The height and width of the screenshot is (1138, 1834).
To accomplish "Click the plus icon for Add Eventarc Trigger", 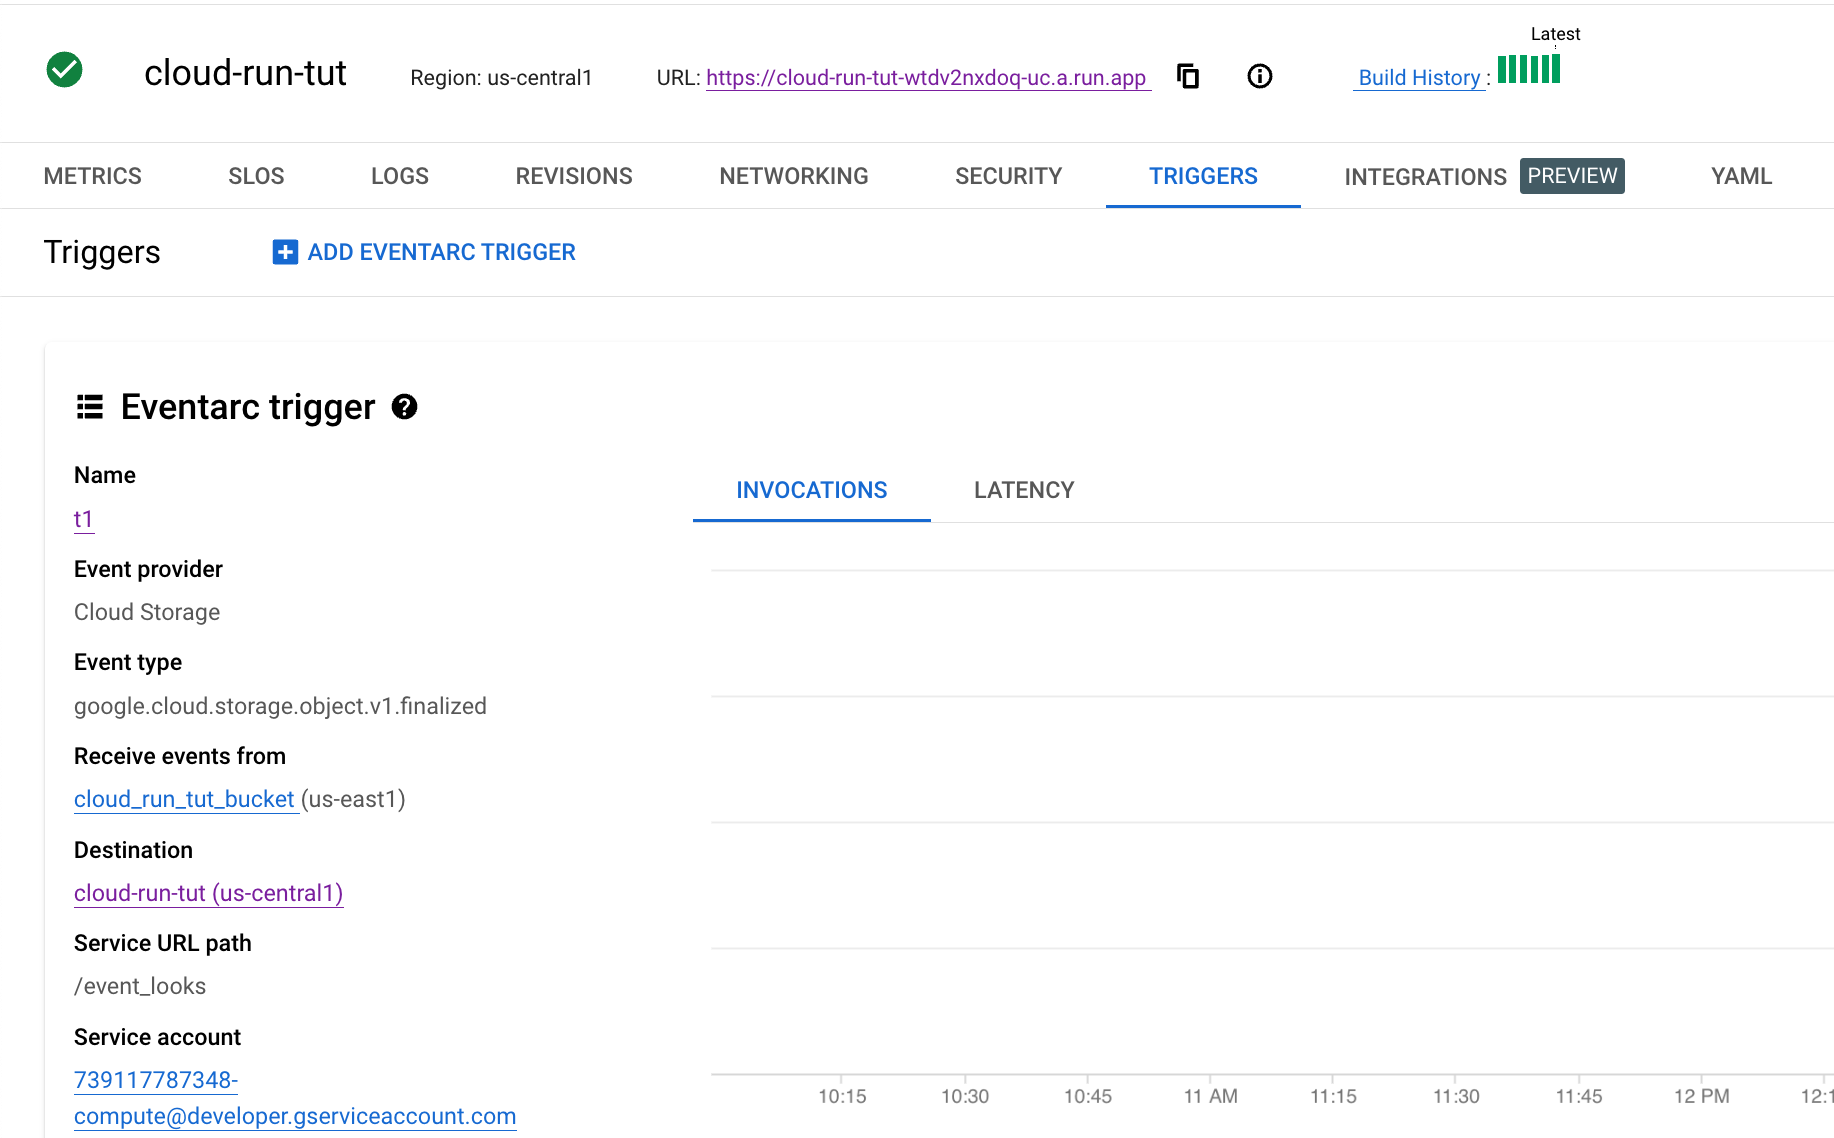I will [x=285, y=252].
